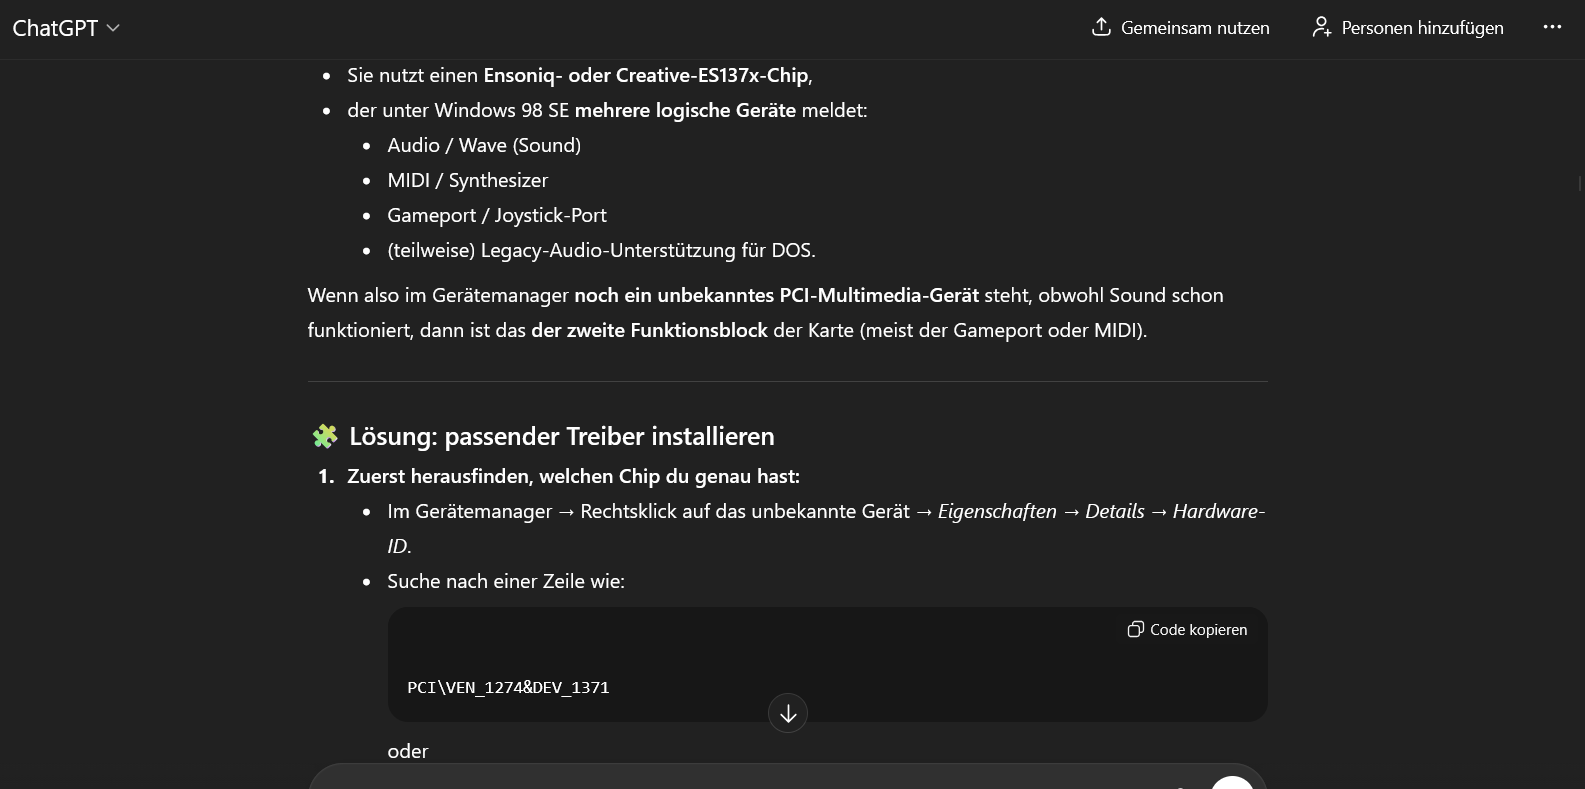Click the add-person icon
The height and width of the screenshot is (789, 1585).
[1321, 27]
